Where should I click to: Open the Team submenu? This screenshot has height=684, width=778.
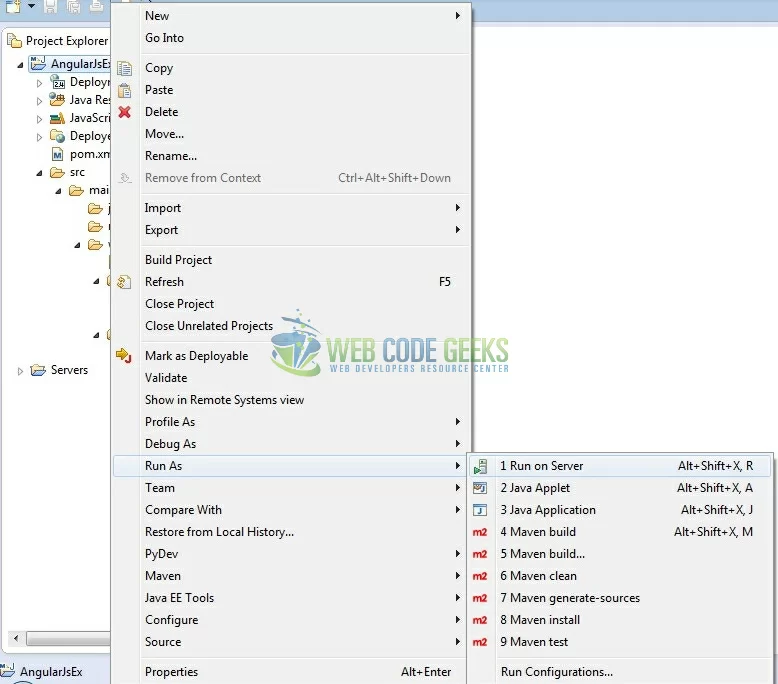(x=292, y=488)
